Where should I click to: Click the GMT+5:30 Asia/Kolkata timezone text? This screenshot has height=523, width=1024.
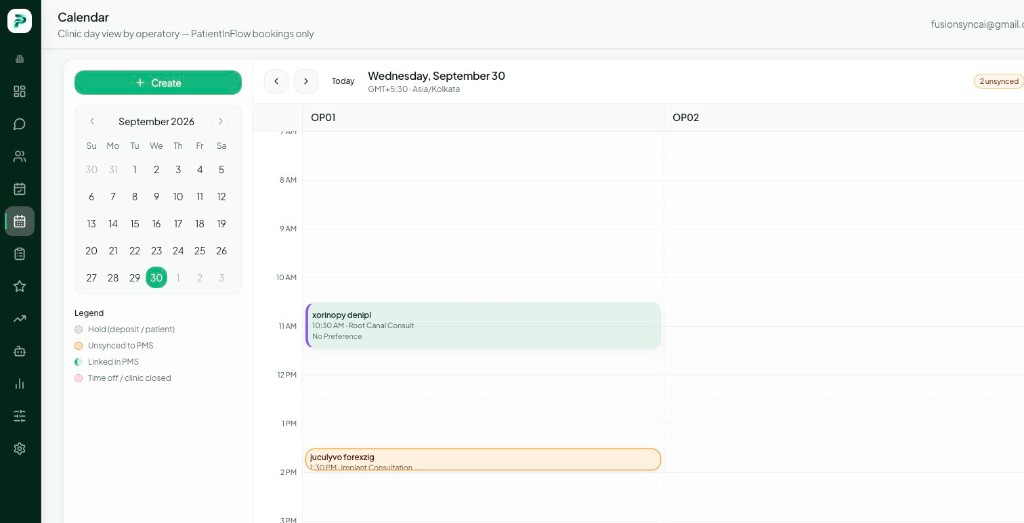(x=413, y=89)
